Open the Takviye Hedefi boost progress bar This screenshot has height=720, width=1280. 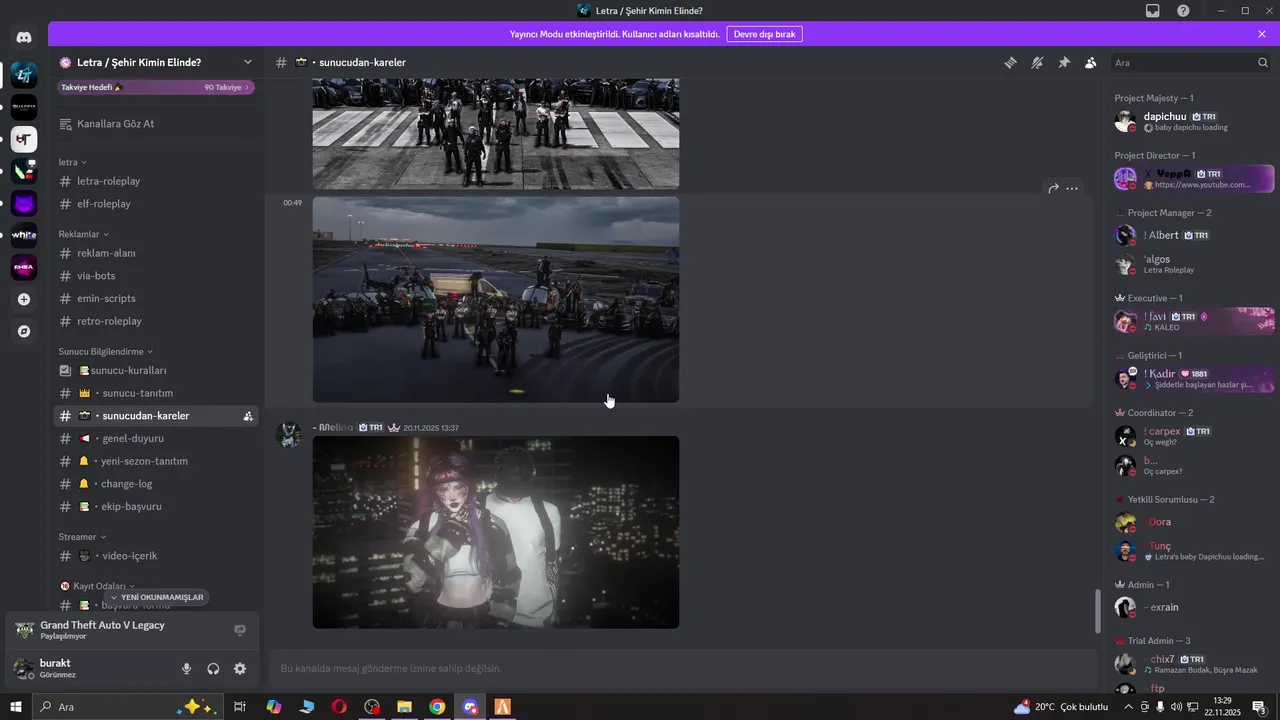pyautogui.click(x=156, y=87)
